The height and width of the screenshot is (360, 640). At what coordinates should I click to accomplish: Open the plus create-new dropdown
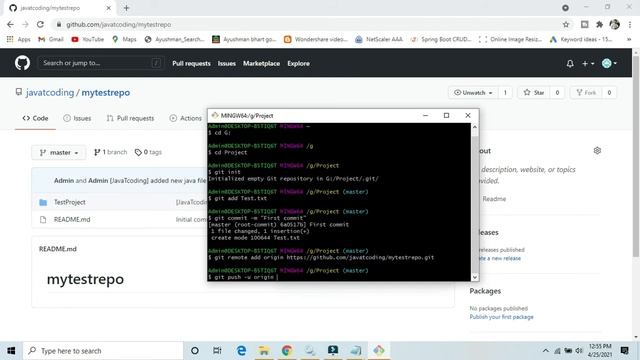click(x=588, y=64)
